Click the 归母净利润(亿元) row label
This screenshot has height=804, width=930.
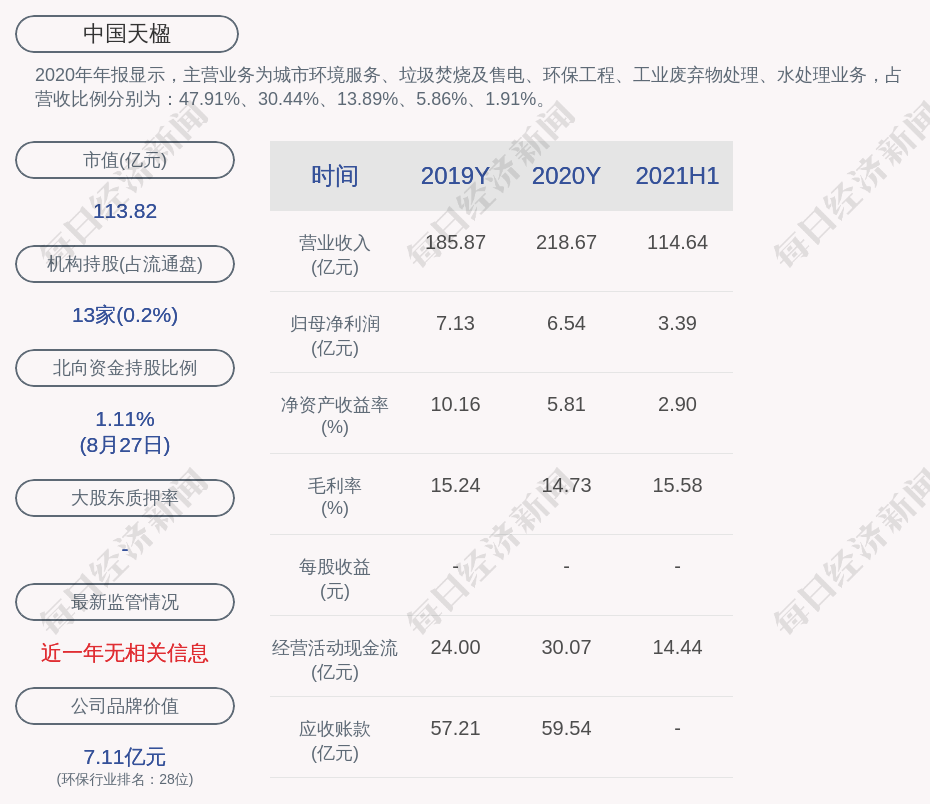tap(335, 336)
